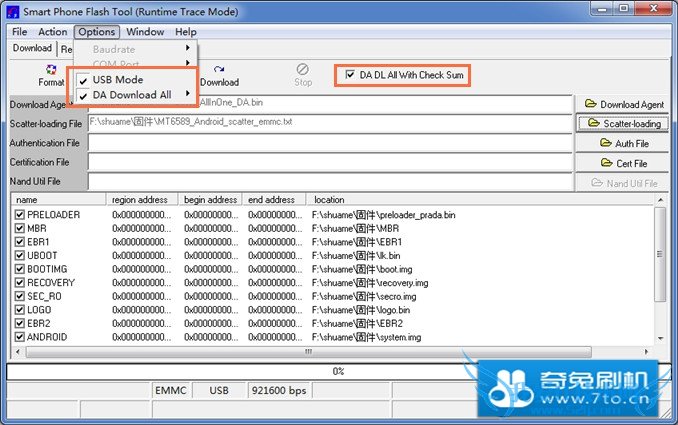Click the Smart Phone Flash Tool title icon
Viewport: 678px width, 425px height.
point(13,12)
